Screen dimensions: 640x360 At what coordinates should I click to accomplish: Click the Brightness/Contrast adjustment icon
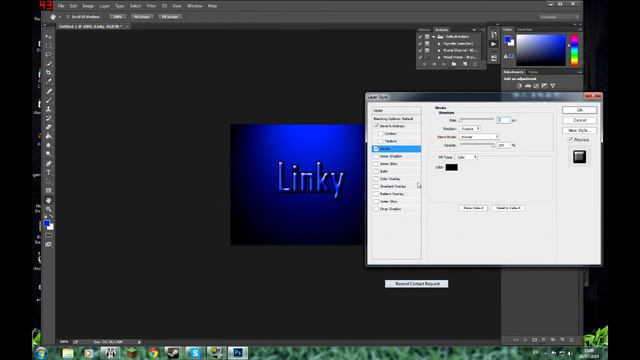coord(520,86)
